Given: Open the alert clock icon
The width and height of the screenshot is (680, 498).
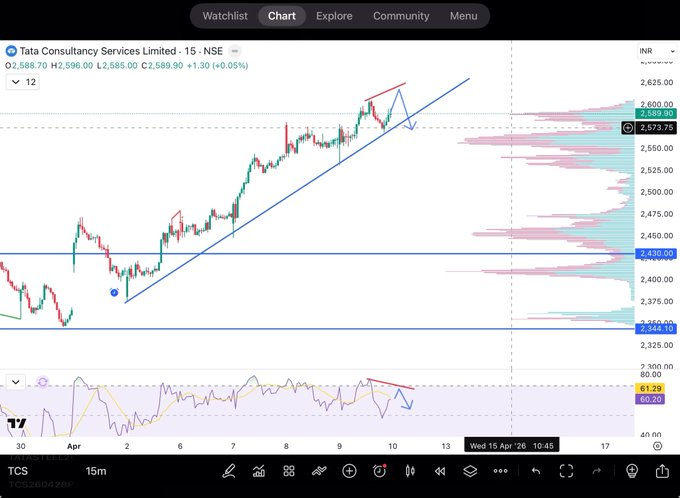Looking at the screenshot, I should click(x=379, y=471).
